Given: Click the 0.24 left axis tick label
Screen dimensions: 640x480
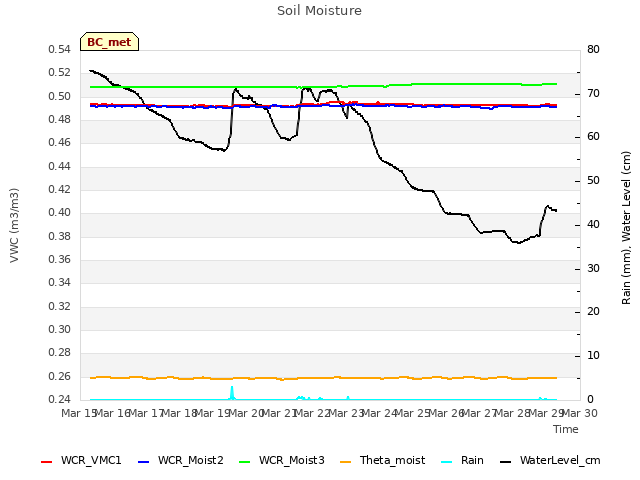Looking at the screenshot, I should pyautogui.click(x=60, y=399).
